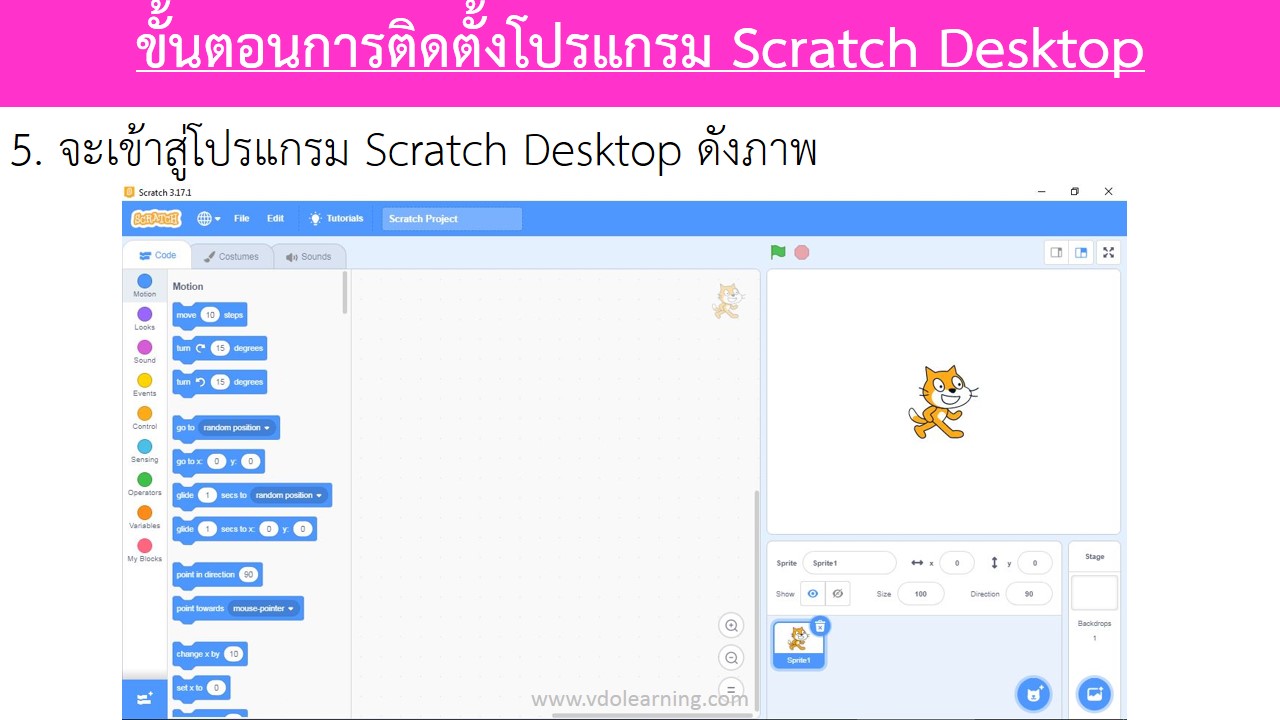Select the Looks block category
Viewport: 1280px width, 720px height.
click(145, 317)
